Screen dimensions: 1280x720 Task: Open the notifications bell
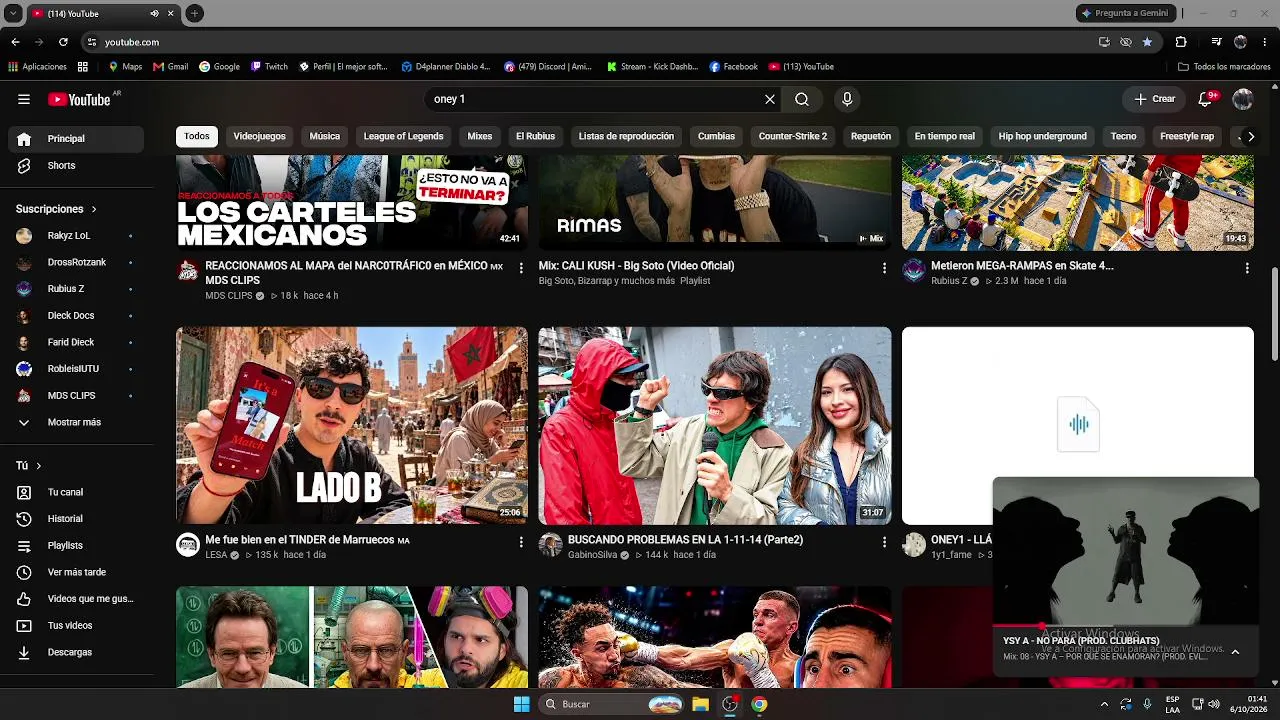[1206, 99]
